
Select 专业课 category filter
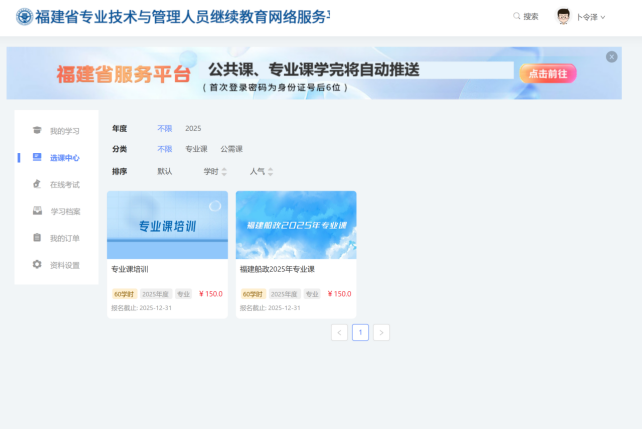tap(196, 149)
